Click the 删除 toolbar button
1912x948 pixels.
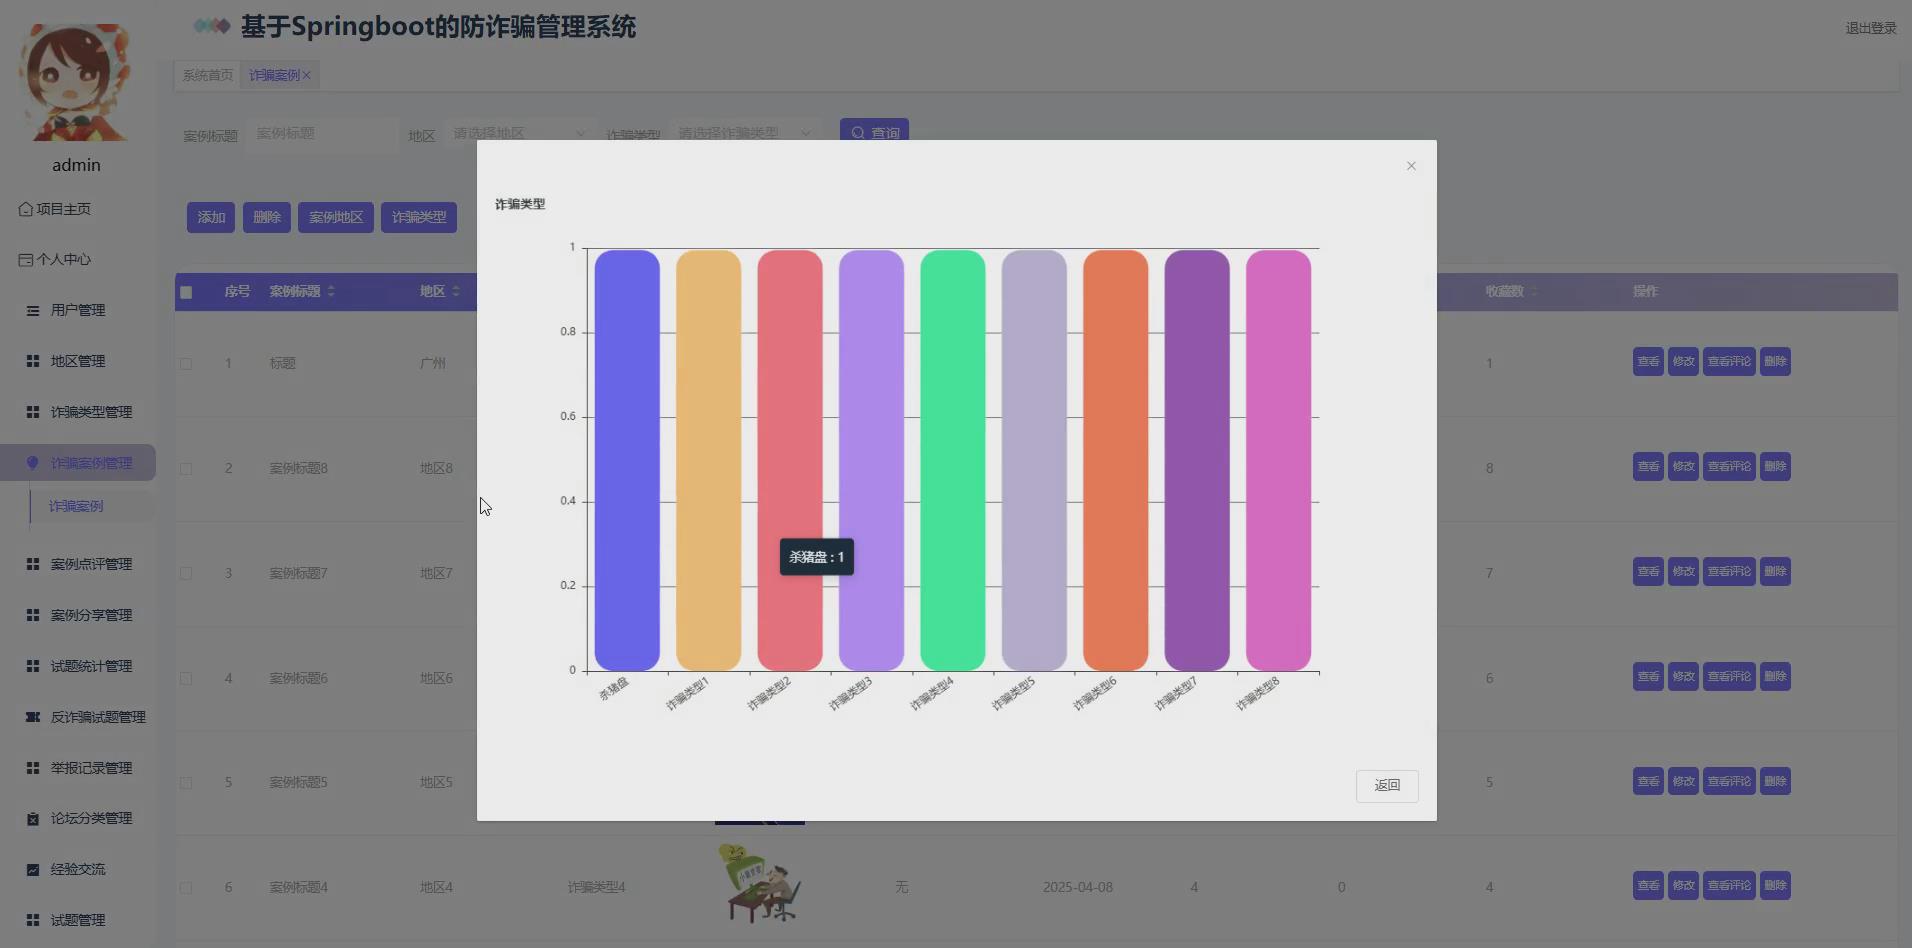(x=267, y=217)
